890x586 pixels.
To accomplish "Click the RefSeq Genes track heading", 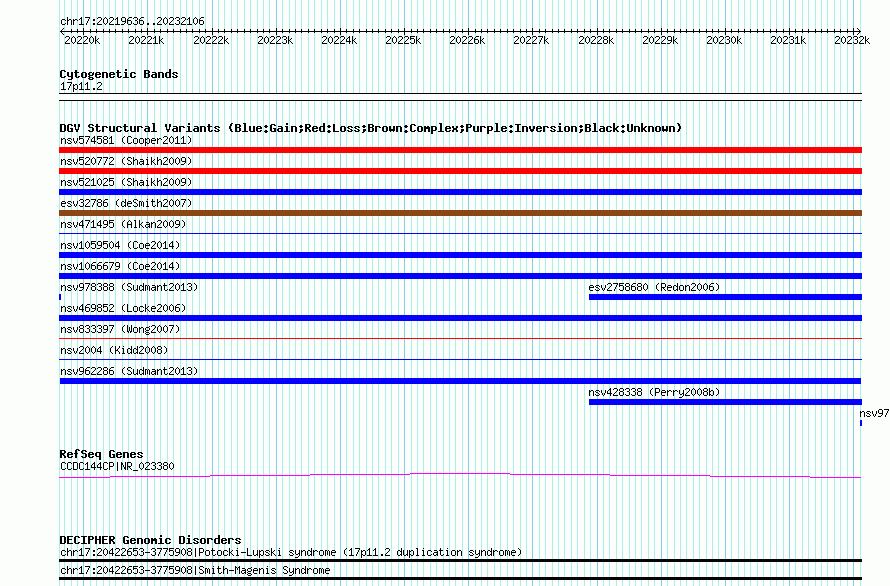I will (101, 454).
